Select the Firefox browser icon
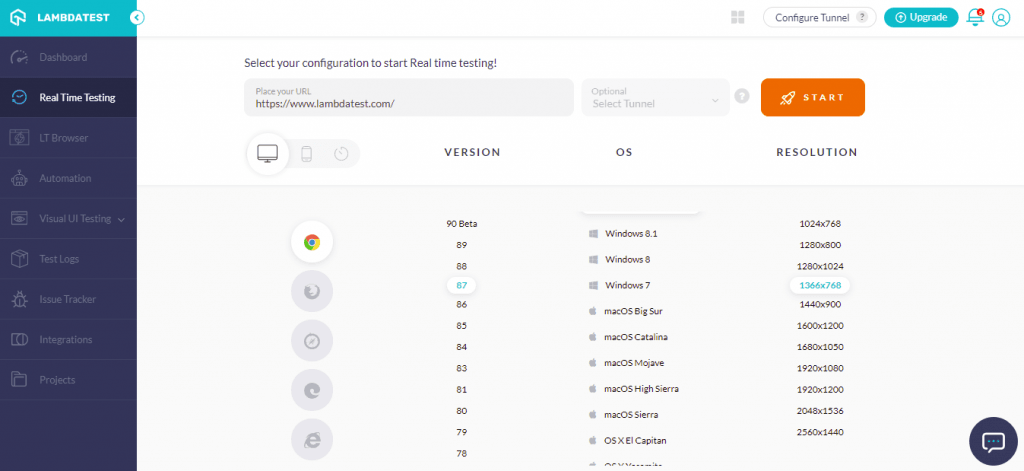The image size is (1024, 471). (x=312, y=291)
